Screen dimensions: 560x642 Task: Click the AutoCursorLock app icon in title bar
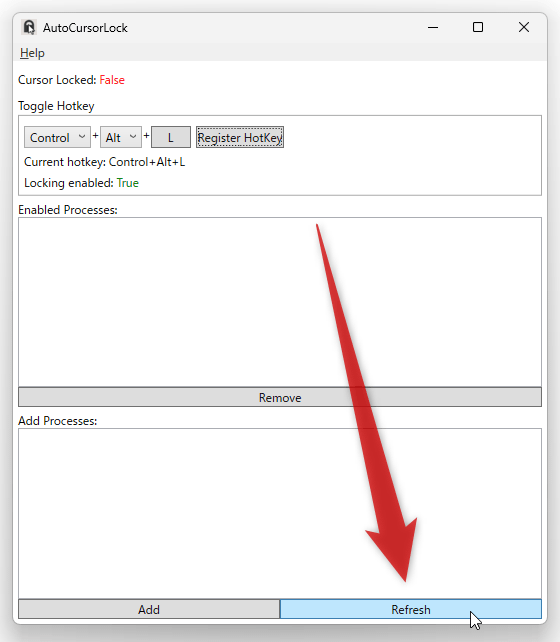[x=29, y=27]
